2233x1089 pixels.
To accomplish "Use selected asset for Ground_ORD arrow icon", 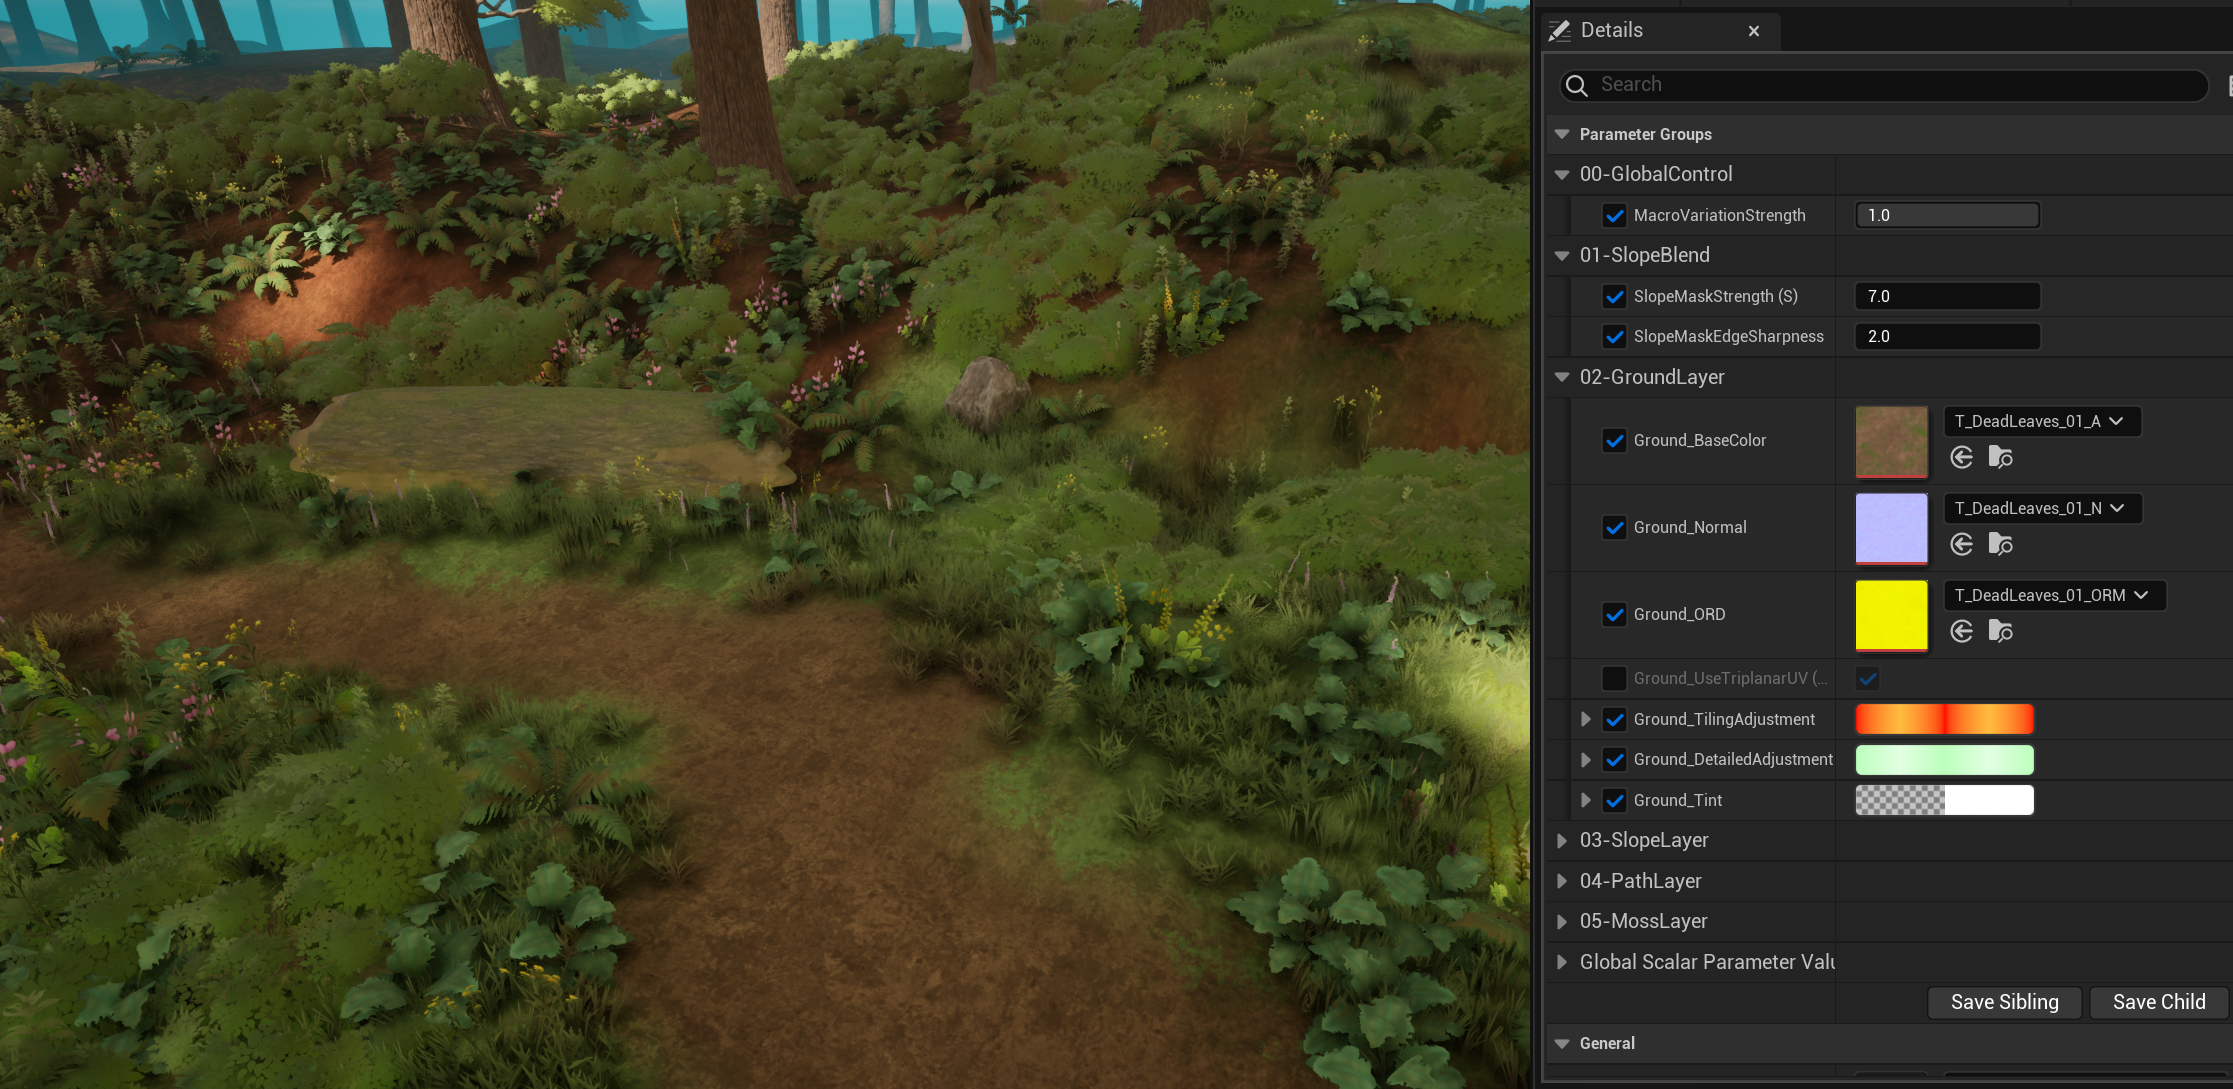I will 1961,631.
